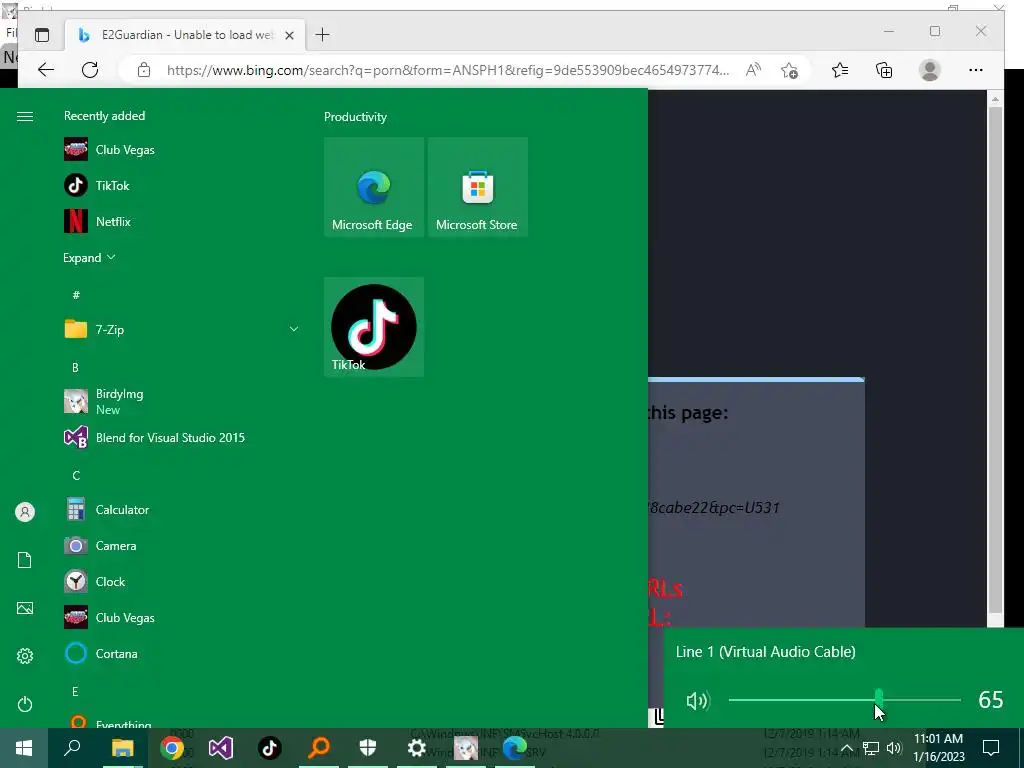
Task: Open the orange search app on taskbar
Action: 319,748
